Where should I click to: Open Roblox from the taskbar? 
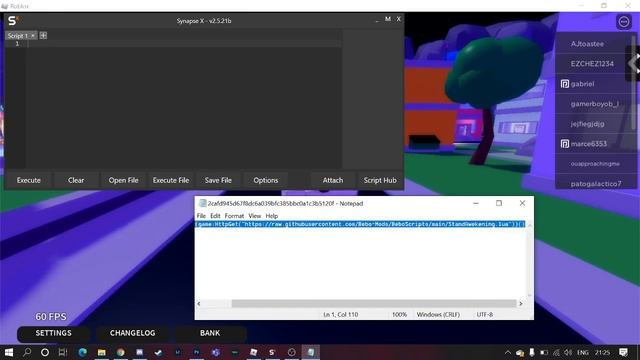coord(253,352)
